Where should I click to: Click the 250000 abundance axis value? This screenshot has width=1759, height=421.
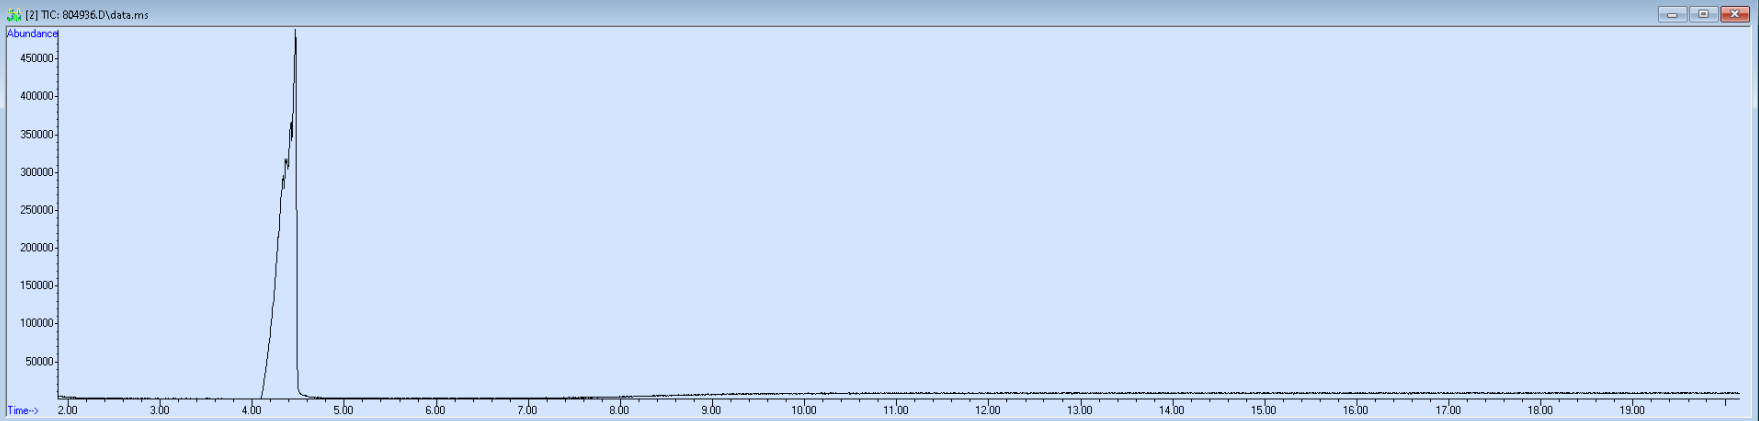[x=36, y=210]
